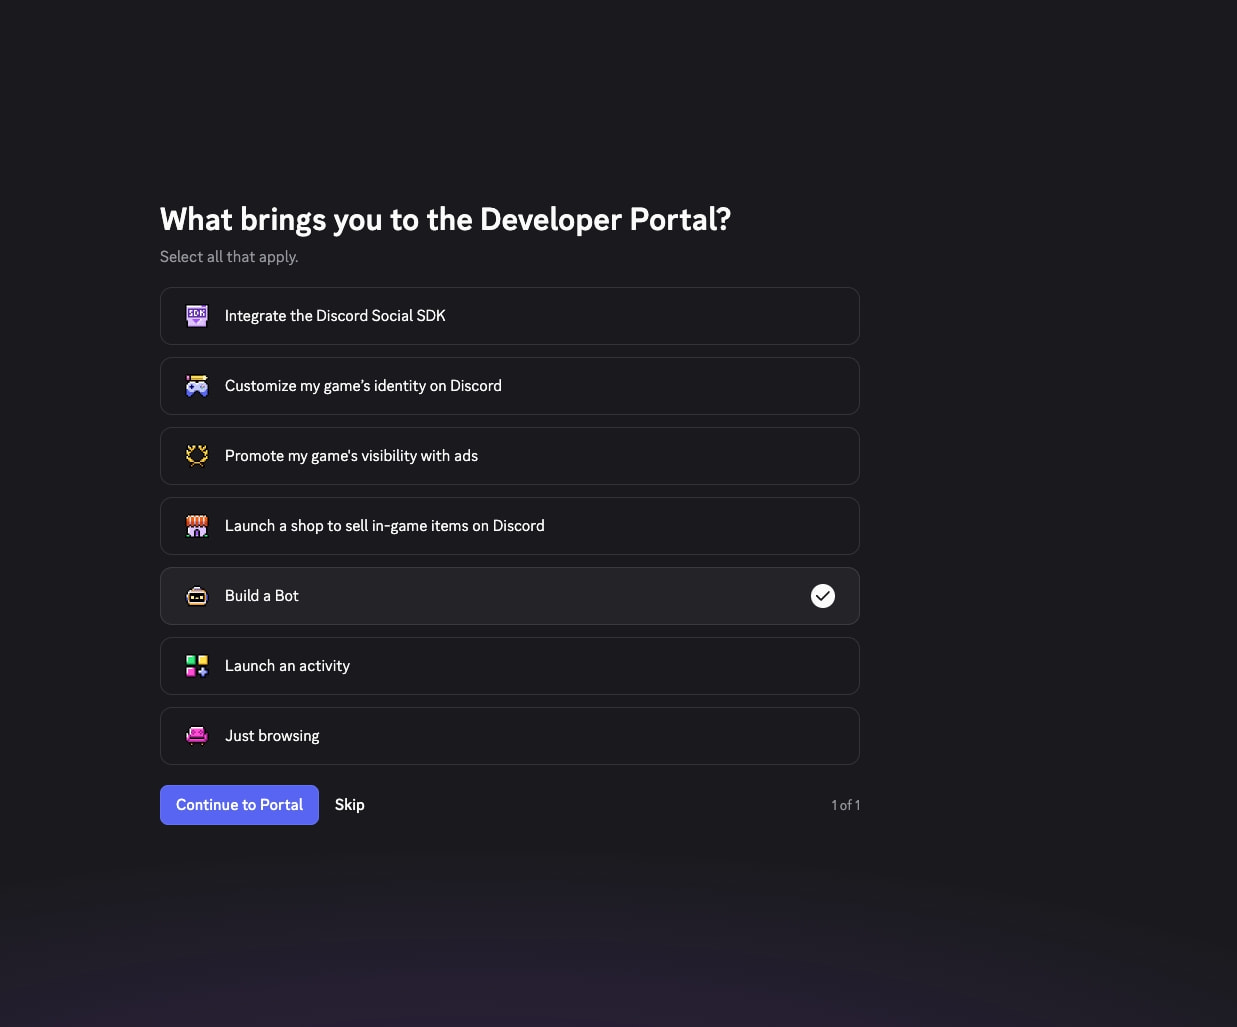
Task: Click the laurel wreath ads icon
Action: (197, 456)
